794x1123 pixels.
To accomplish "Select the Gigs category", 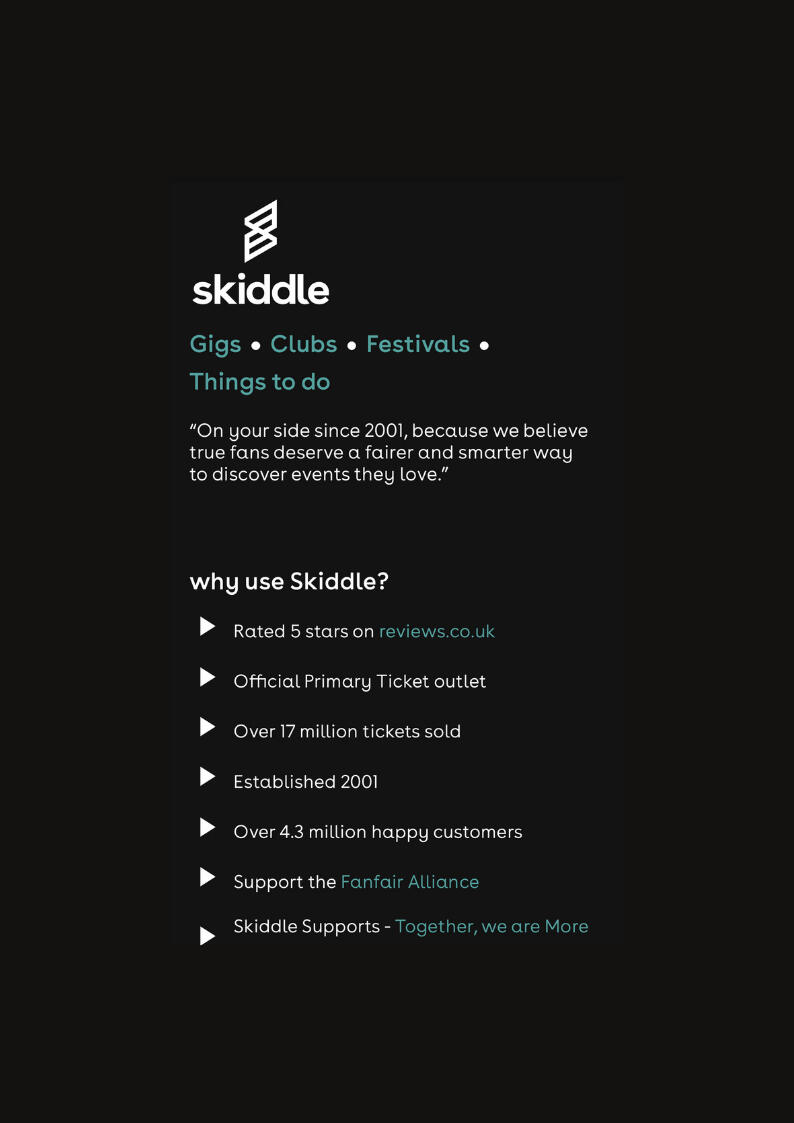I will tap(216, 345).
